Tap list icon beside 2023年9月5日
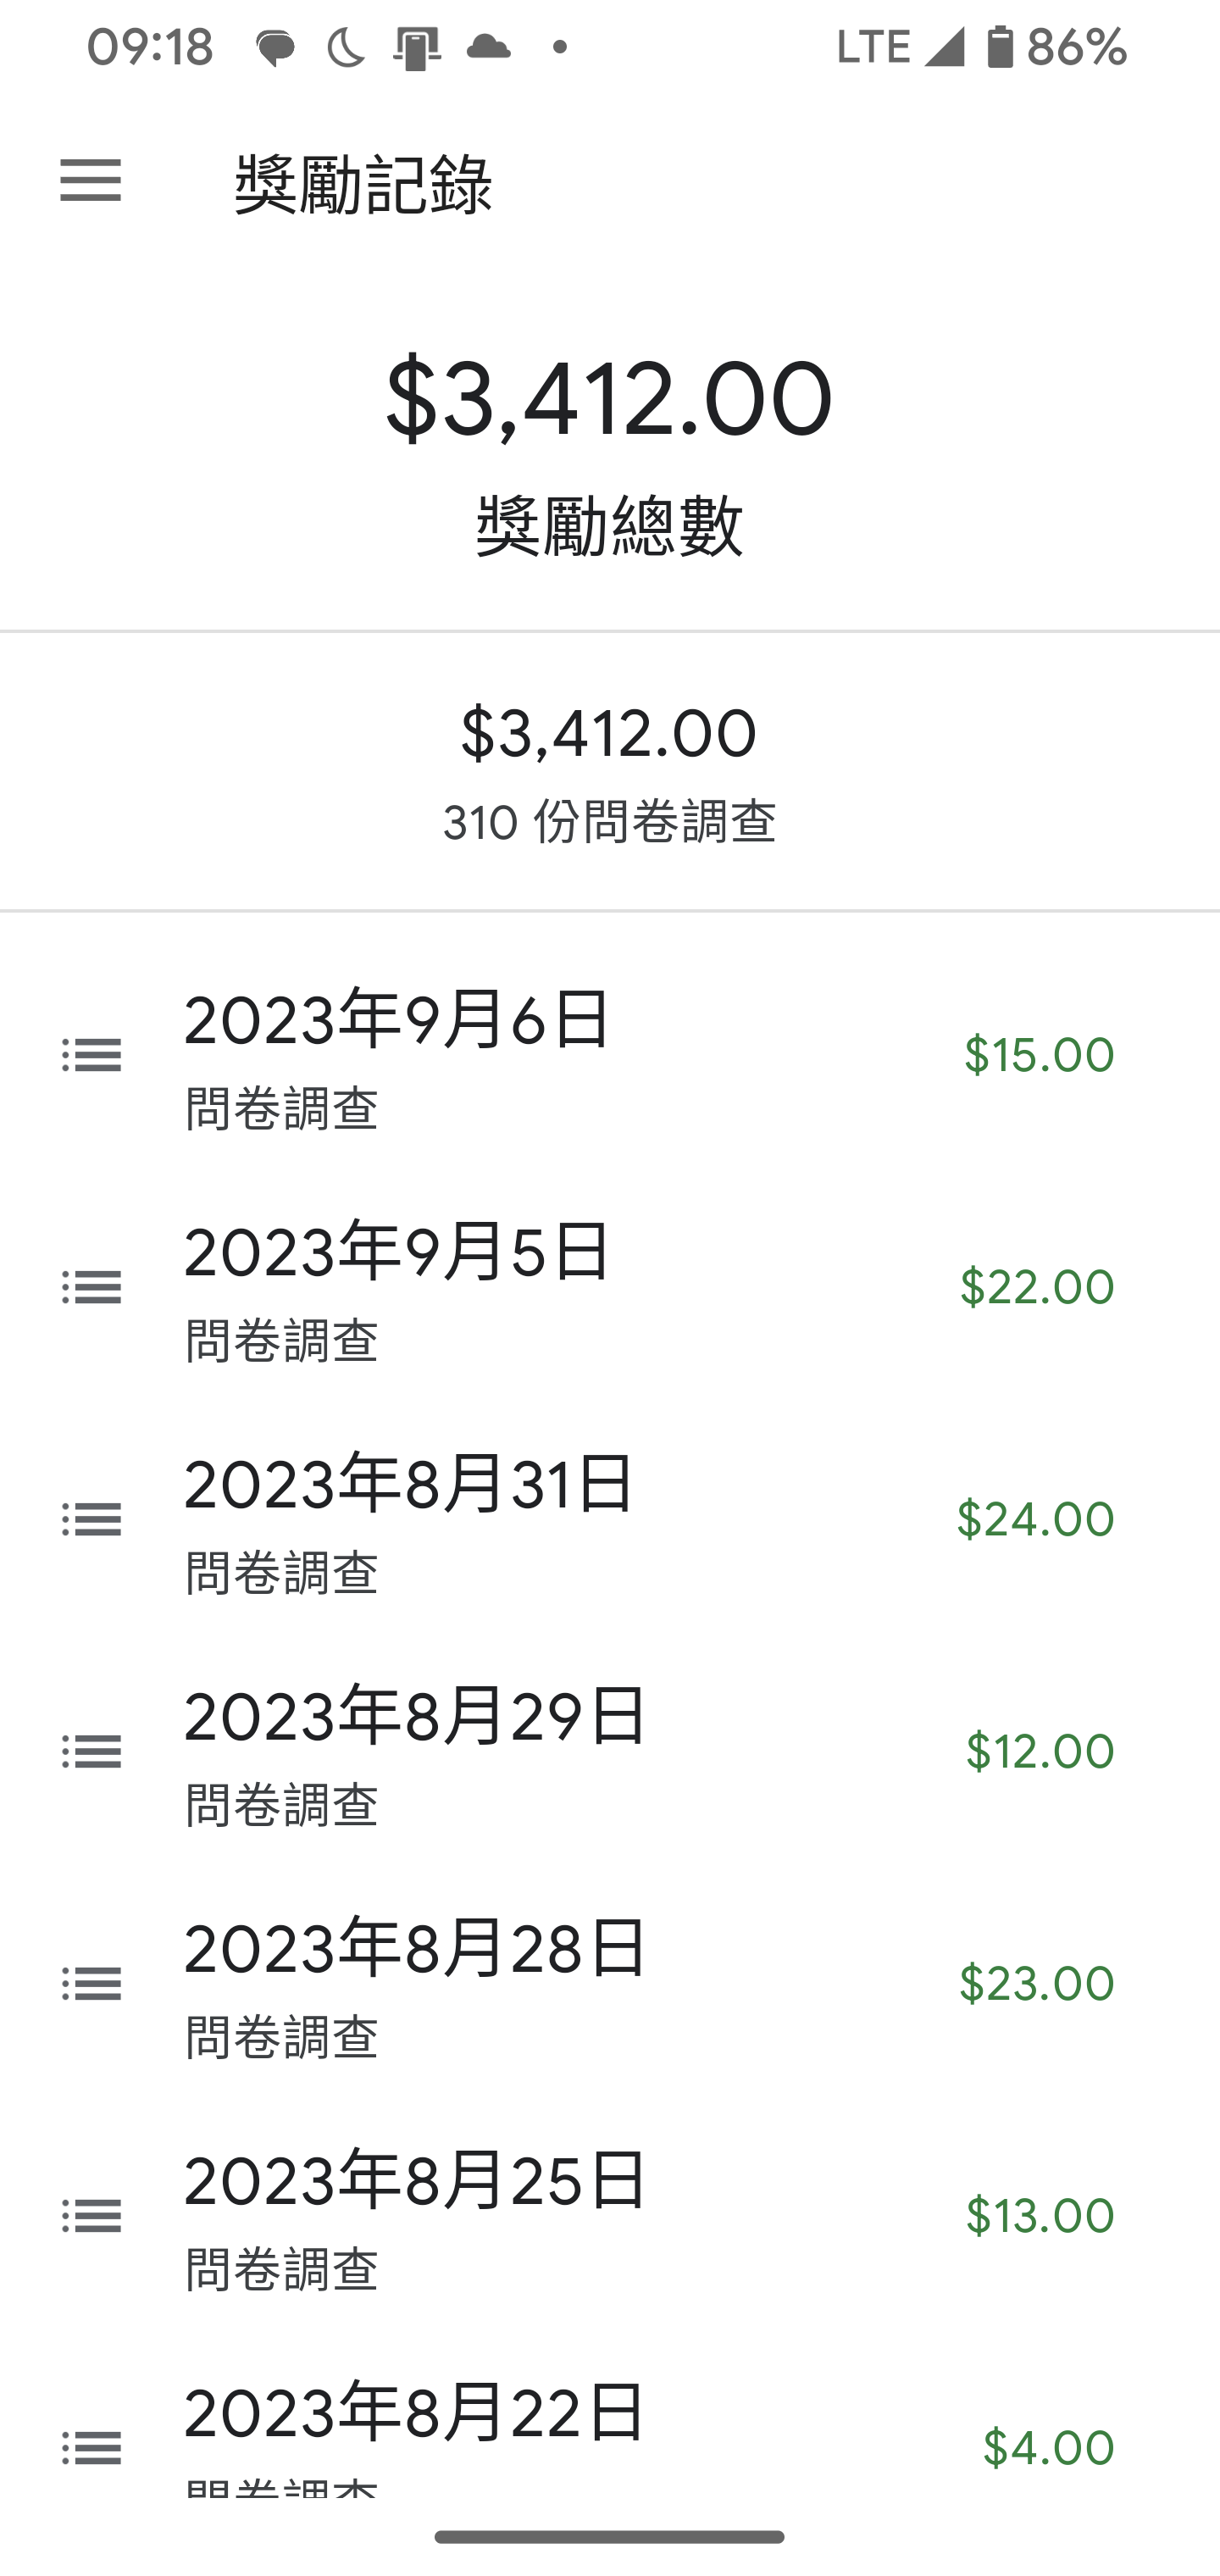This screenshot has height=2576, width=1220. point(92,1287)
